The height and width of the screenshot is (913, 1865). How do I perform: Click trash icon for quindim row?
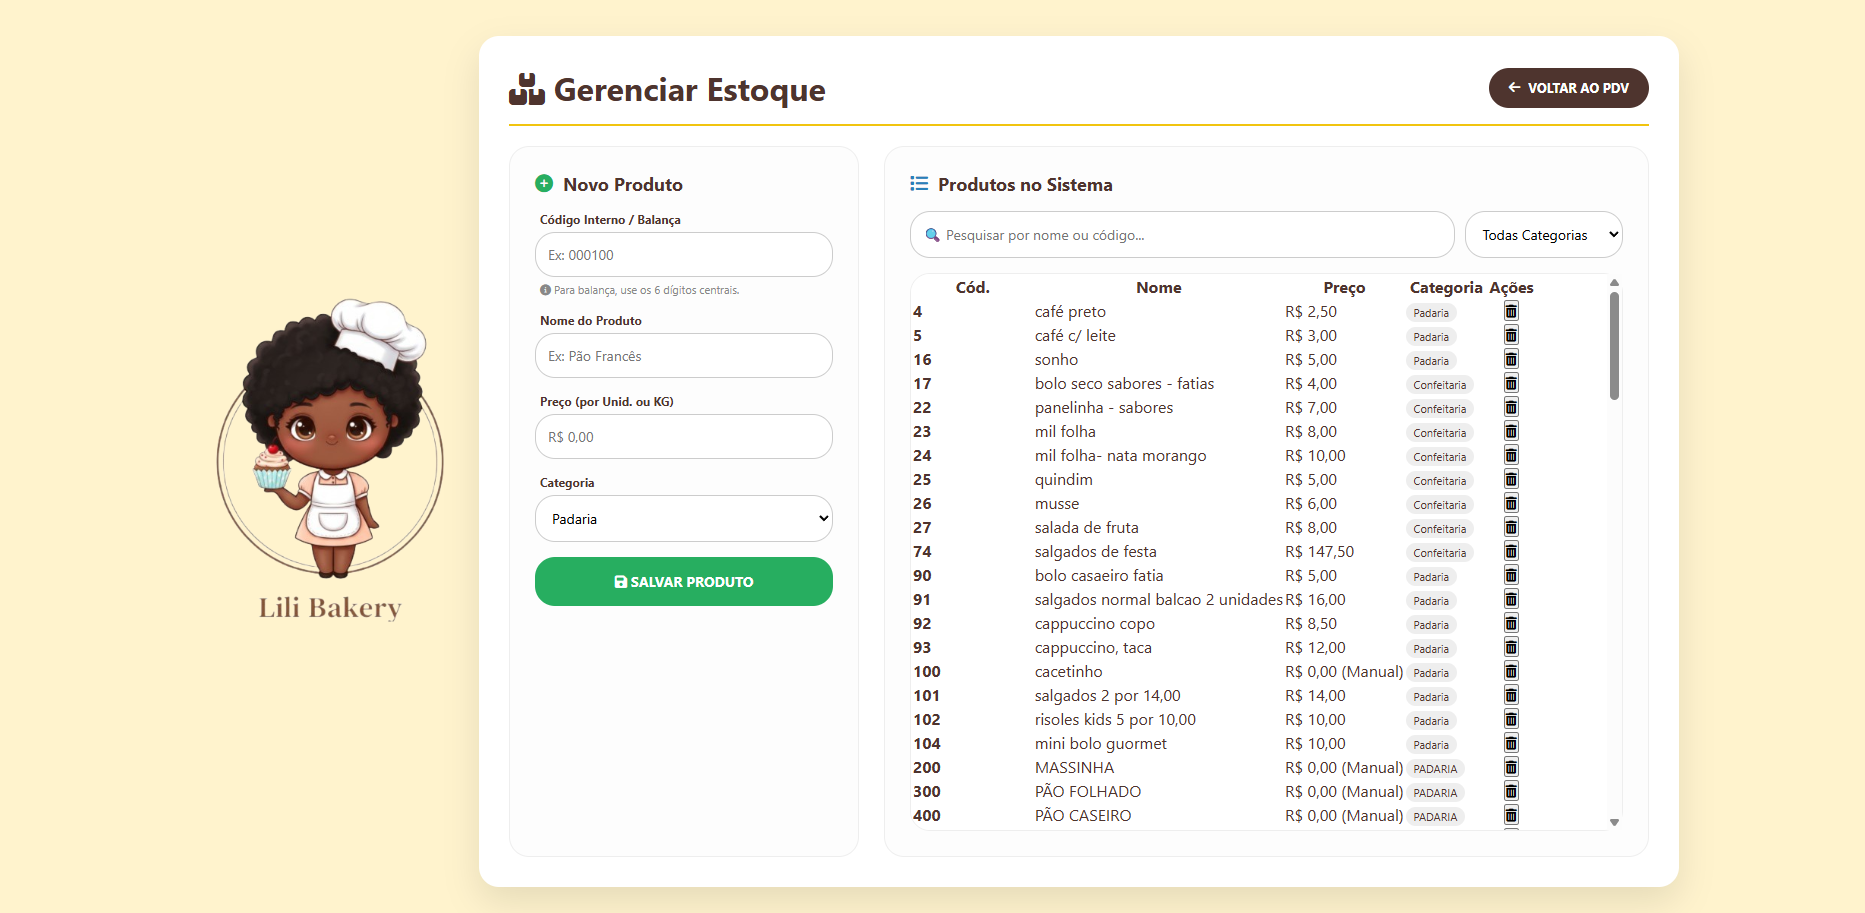(1511, 480)
